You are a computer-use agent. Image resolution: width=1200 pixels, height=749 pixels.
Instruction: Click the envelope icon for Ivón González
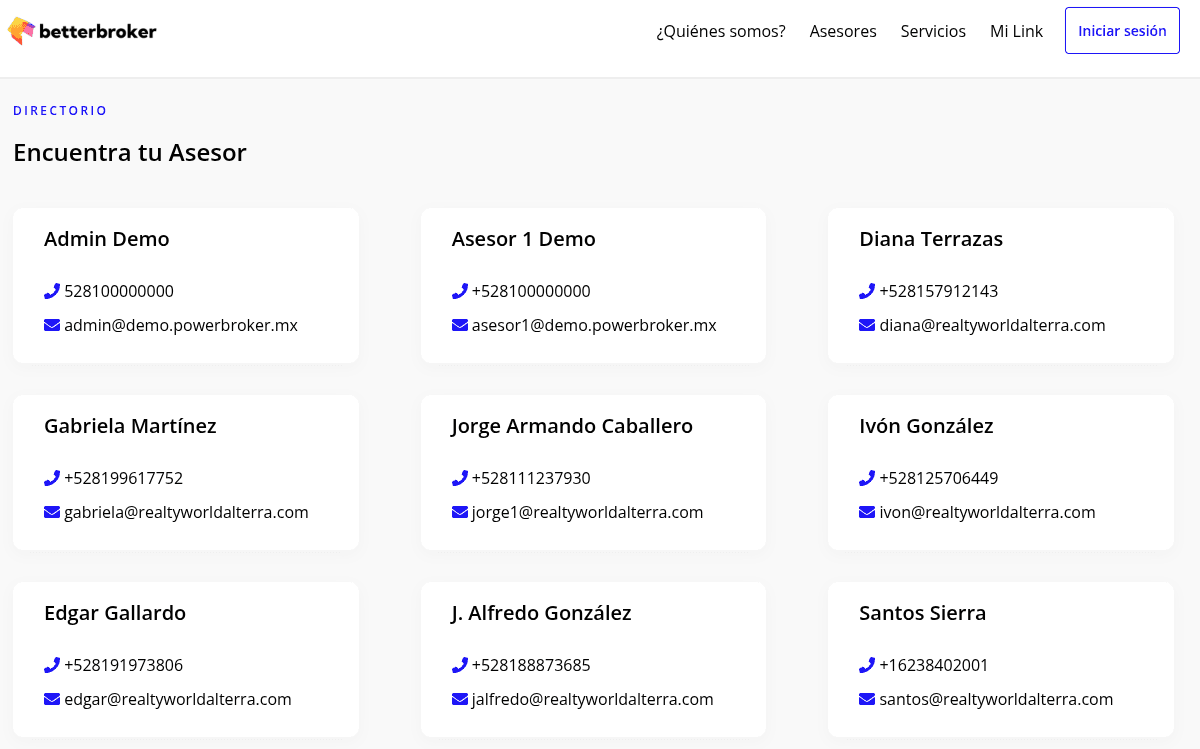coord(867,512)
